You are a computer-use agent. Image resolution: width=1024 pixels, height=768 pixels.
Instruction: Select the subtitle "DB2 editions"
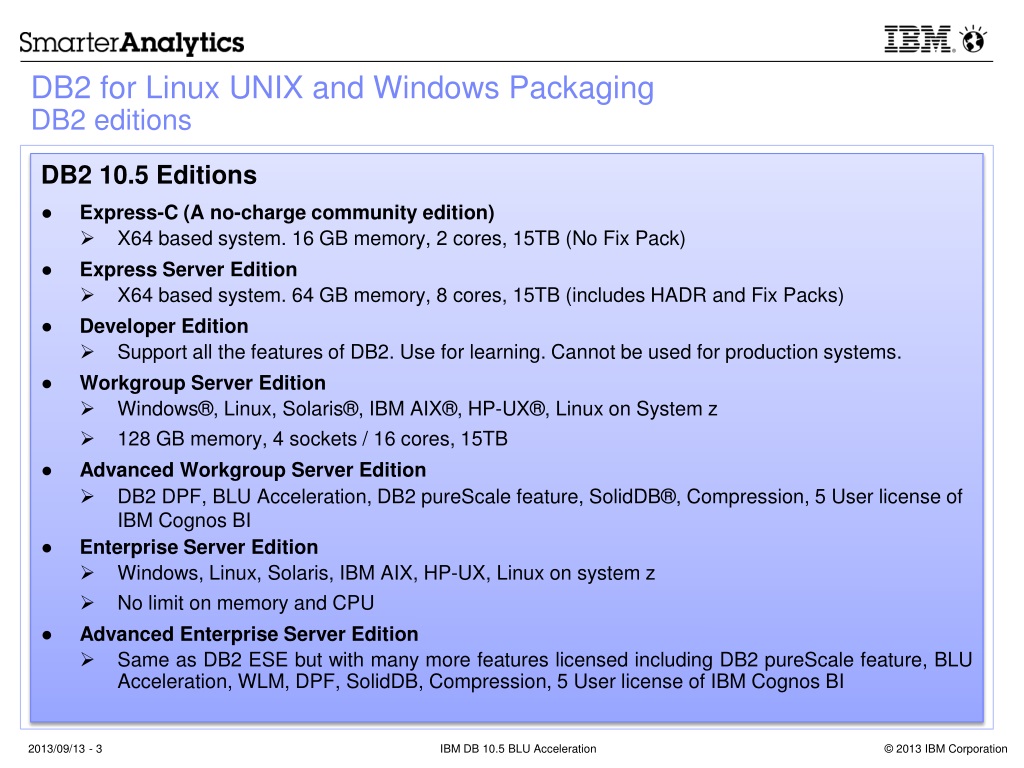(x=112, y=121)
